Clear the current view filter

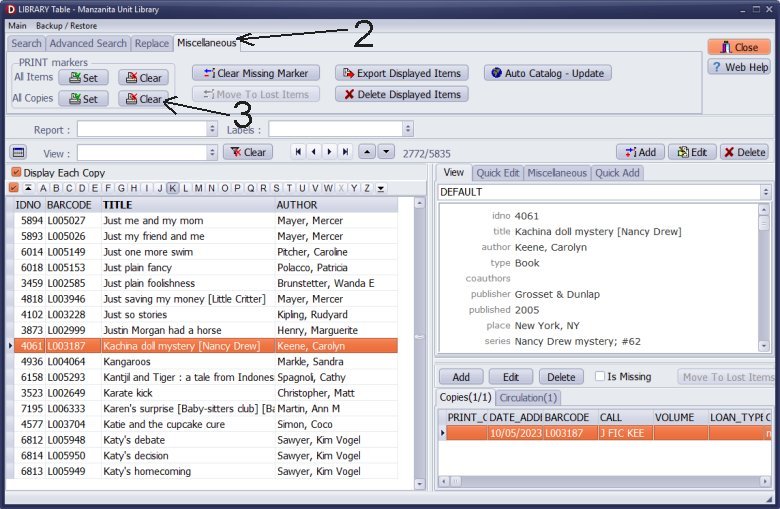[x=248, y=152]
